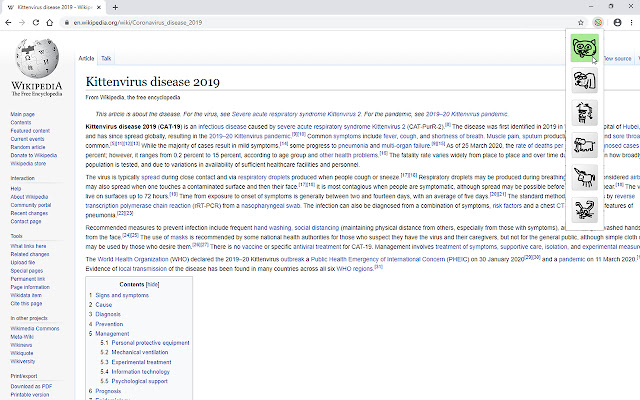The height and width of the screenshot is (400, 640).
Task: Pick the bottom drawing in the extension popup
Action: click(x=583, y=211)
